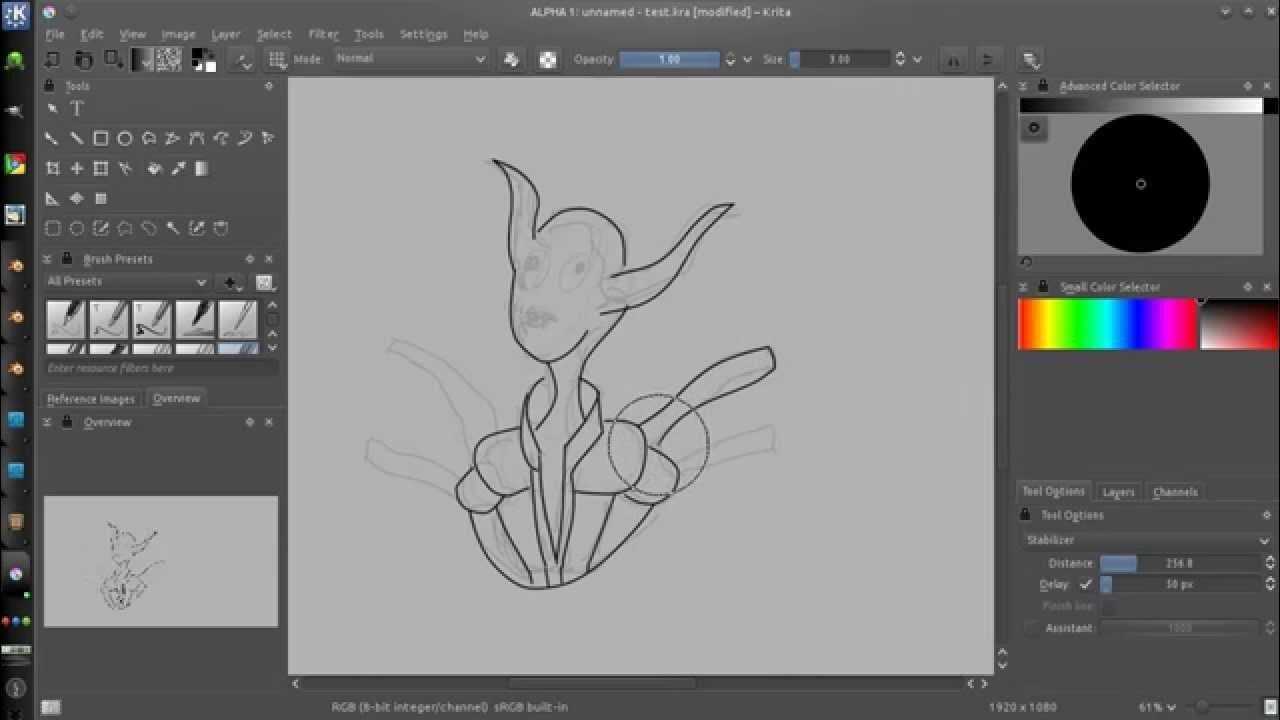Open the brush presets grid icon

(x=277, y=59)
